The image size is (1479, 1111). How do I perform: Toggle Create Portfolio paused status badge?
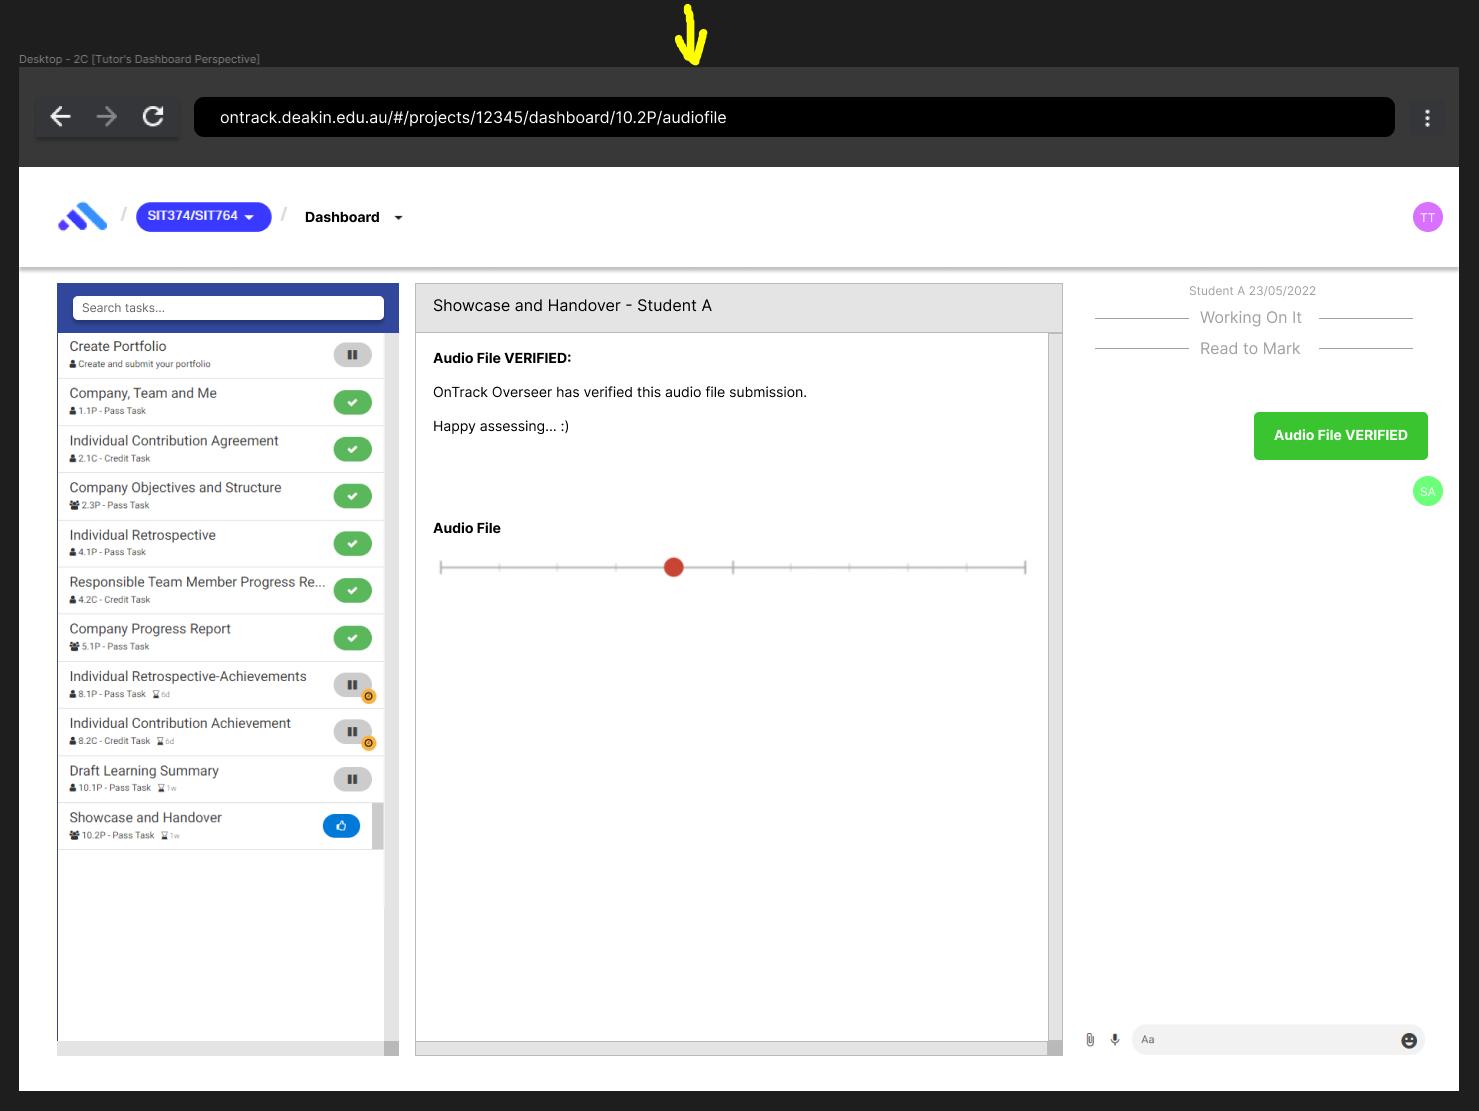point(352,355)
